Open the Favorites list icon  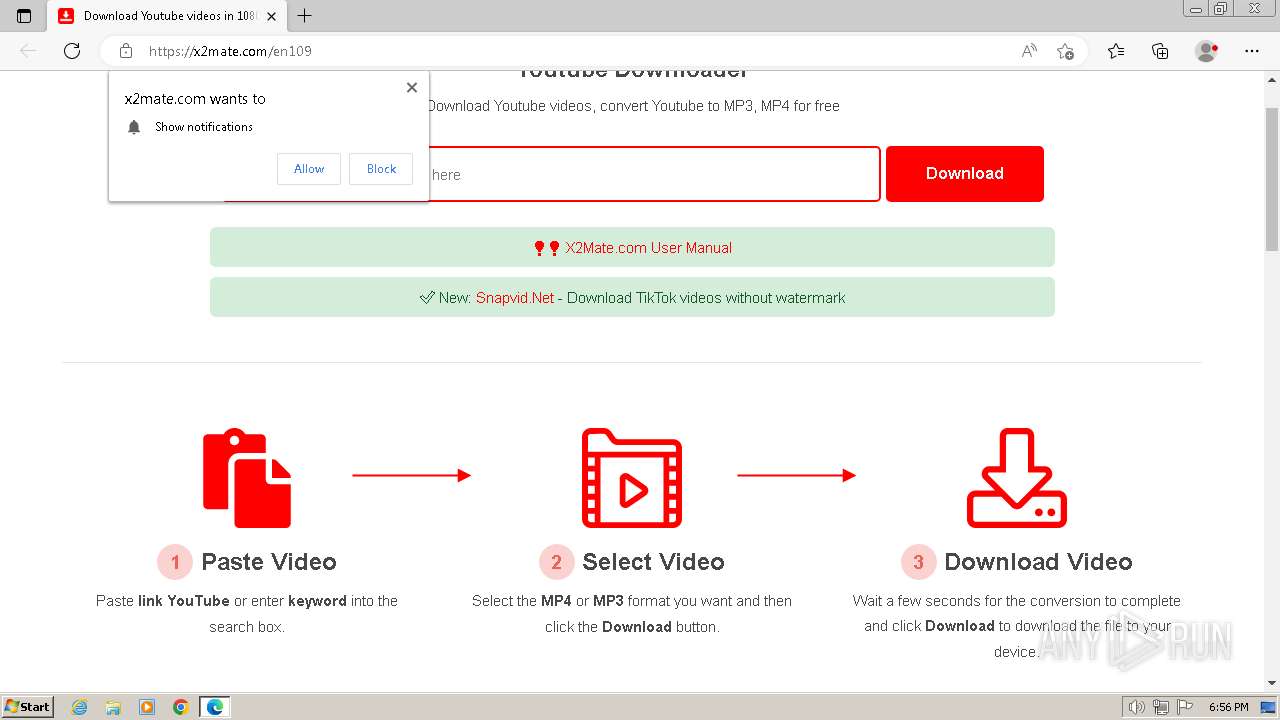click(x=1116, y=51)
